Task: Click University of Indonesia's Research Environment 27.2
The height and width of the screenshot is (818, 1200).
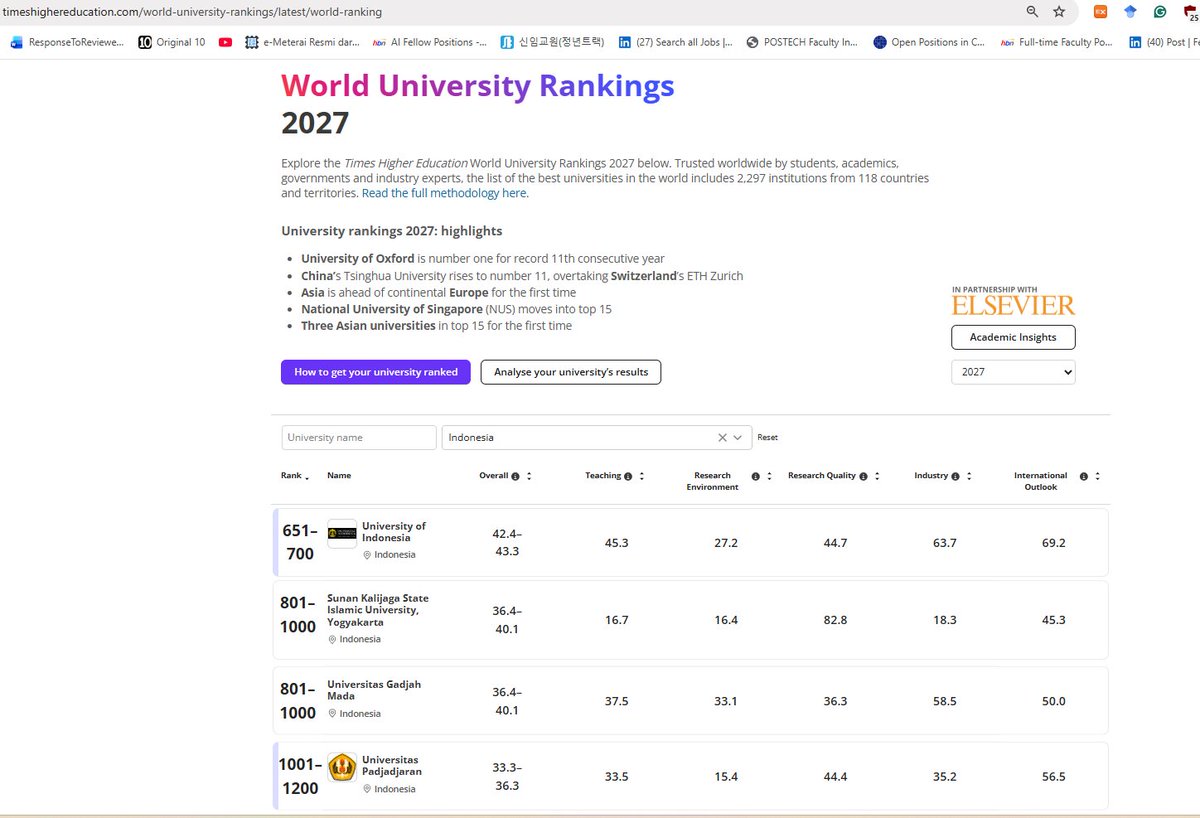Action: (726, 543)
